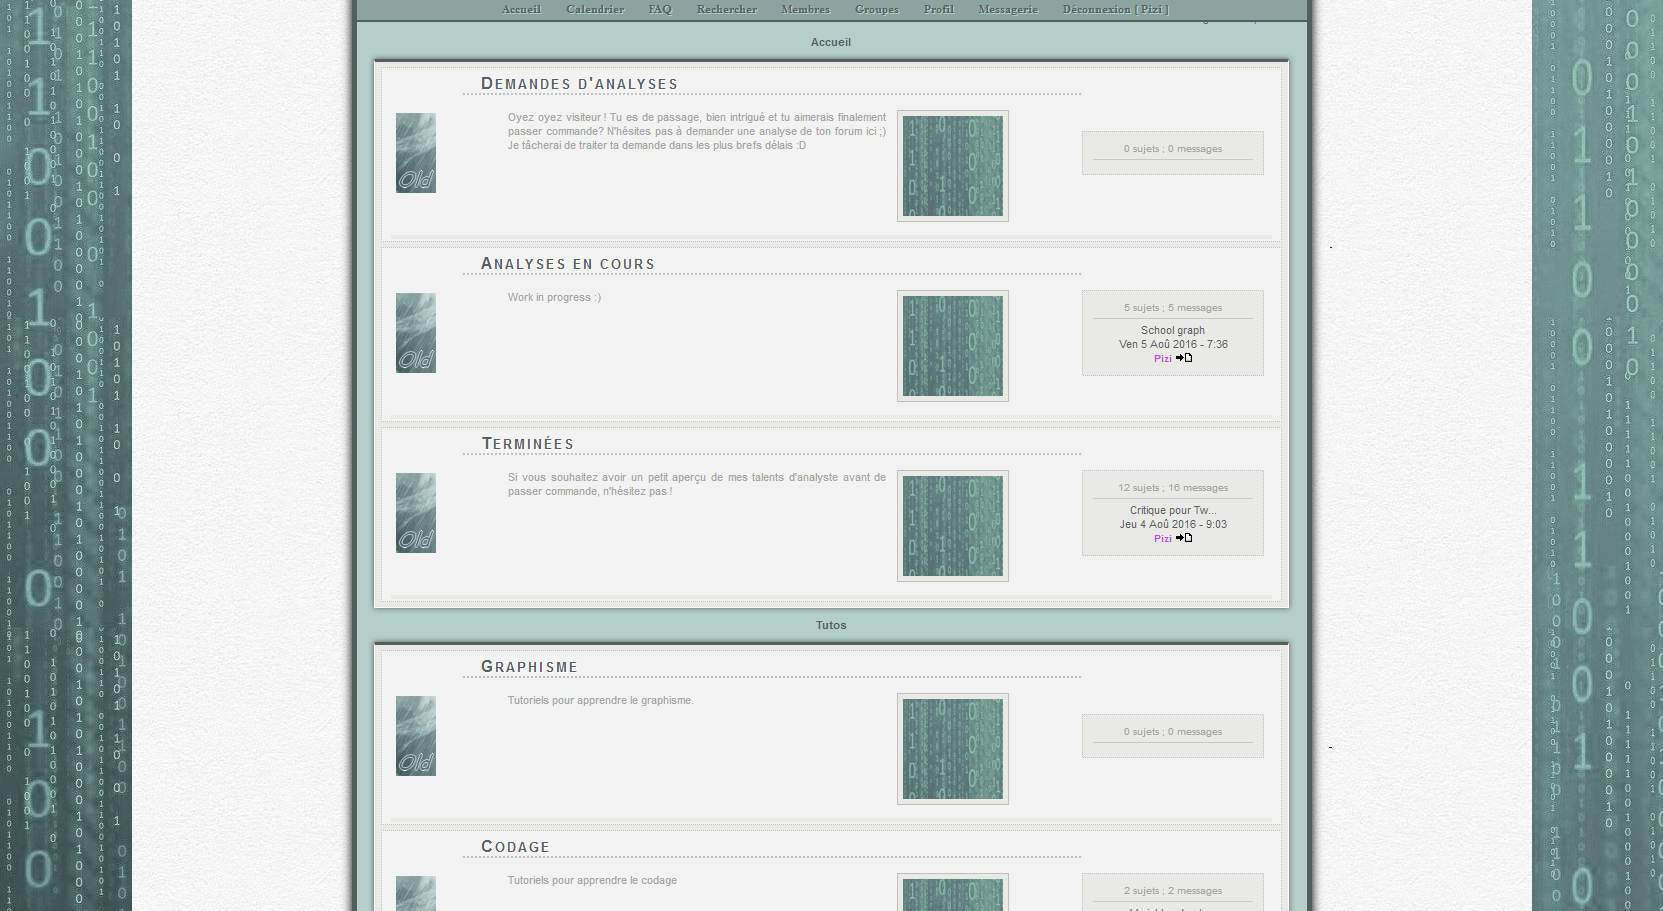Click the Tutos category heading
This screenshot has width=1663, height=911.
pyautogui.click(x=831, y=625)
